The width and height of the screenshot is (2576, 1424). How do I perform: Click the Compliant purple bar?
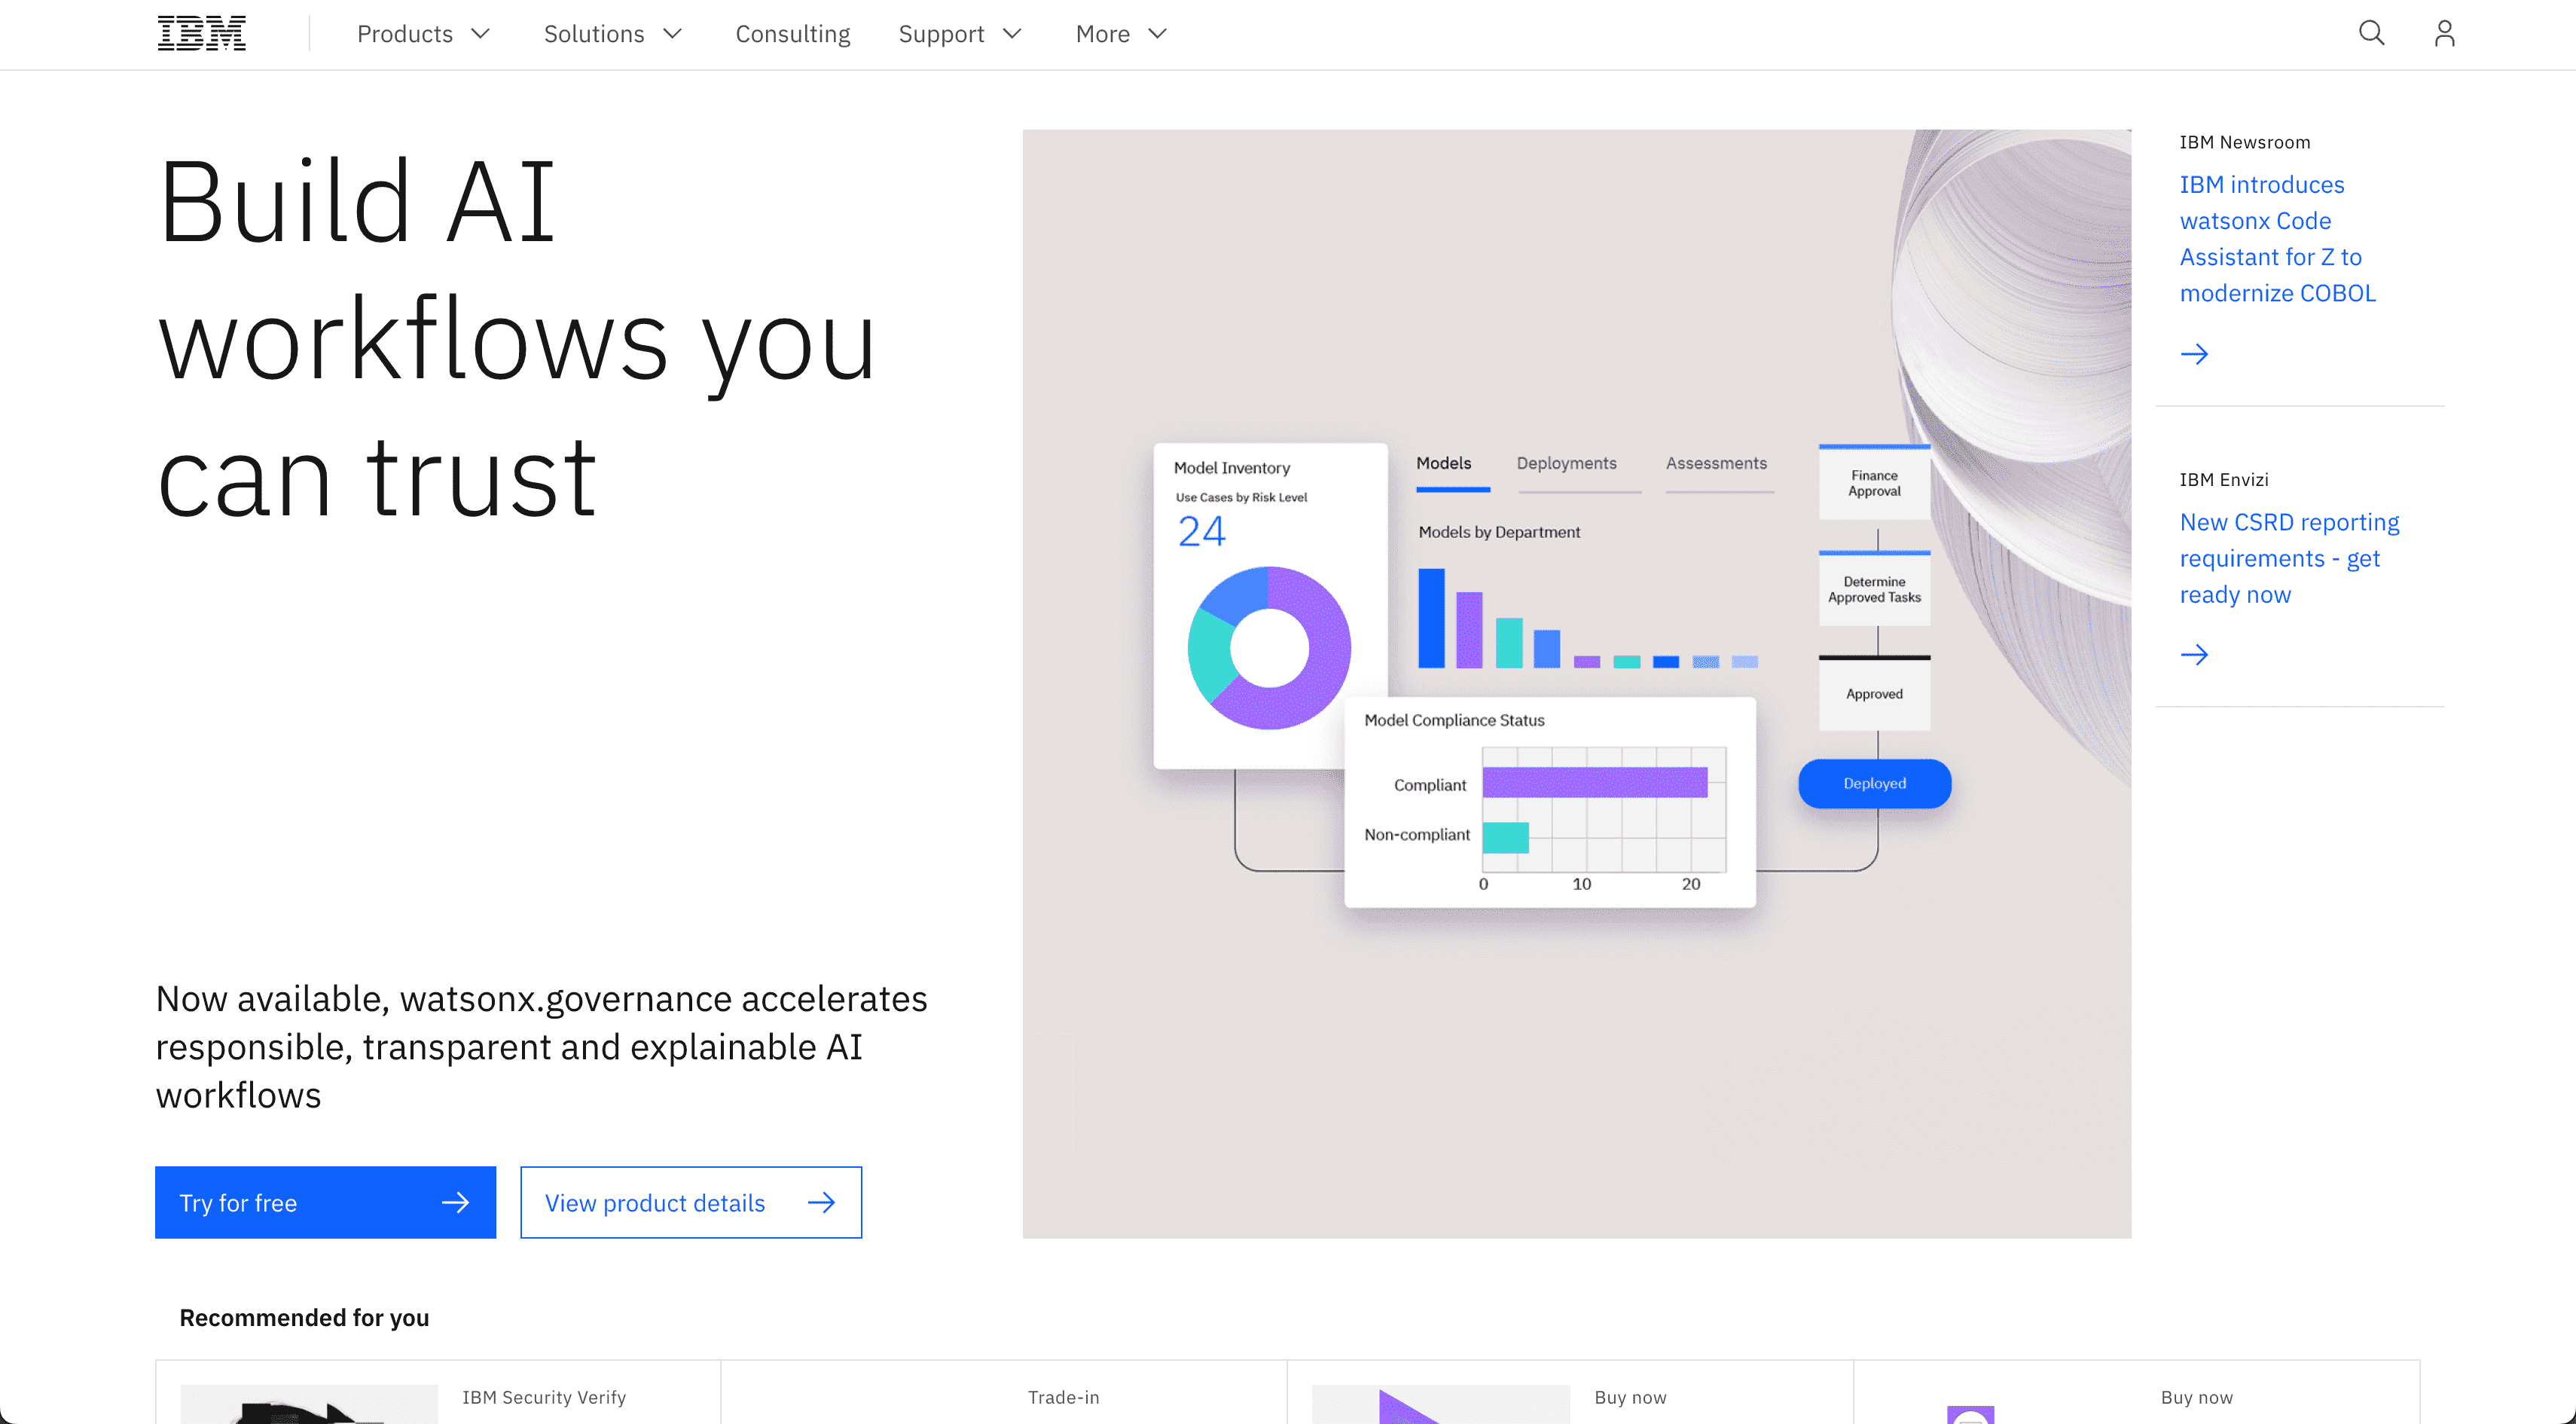point(1594,782)
